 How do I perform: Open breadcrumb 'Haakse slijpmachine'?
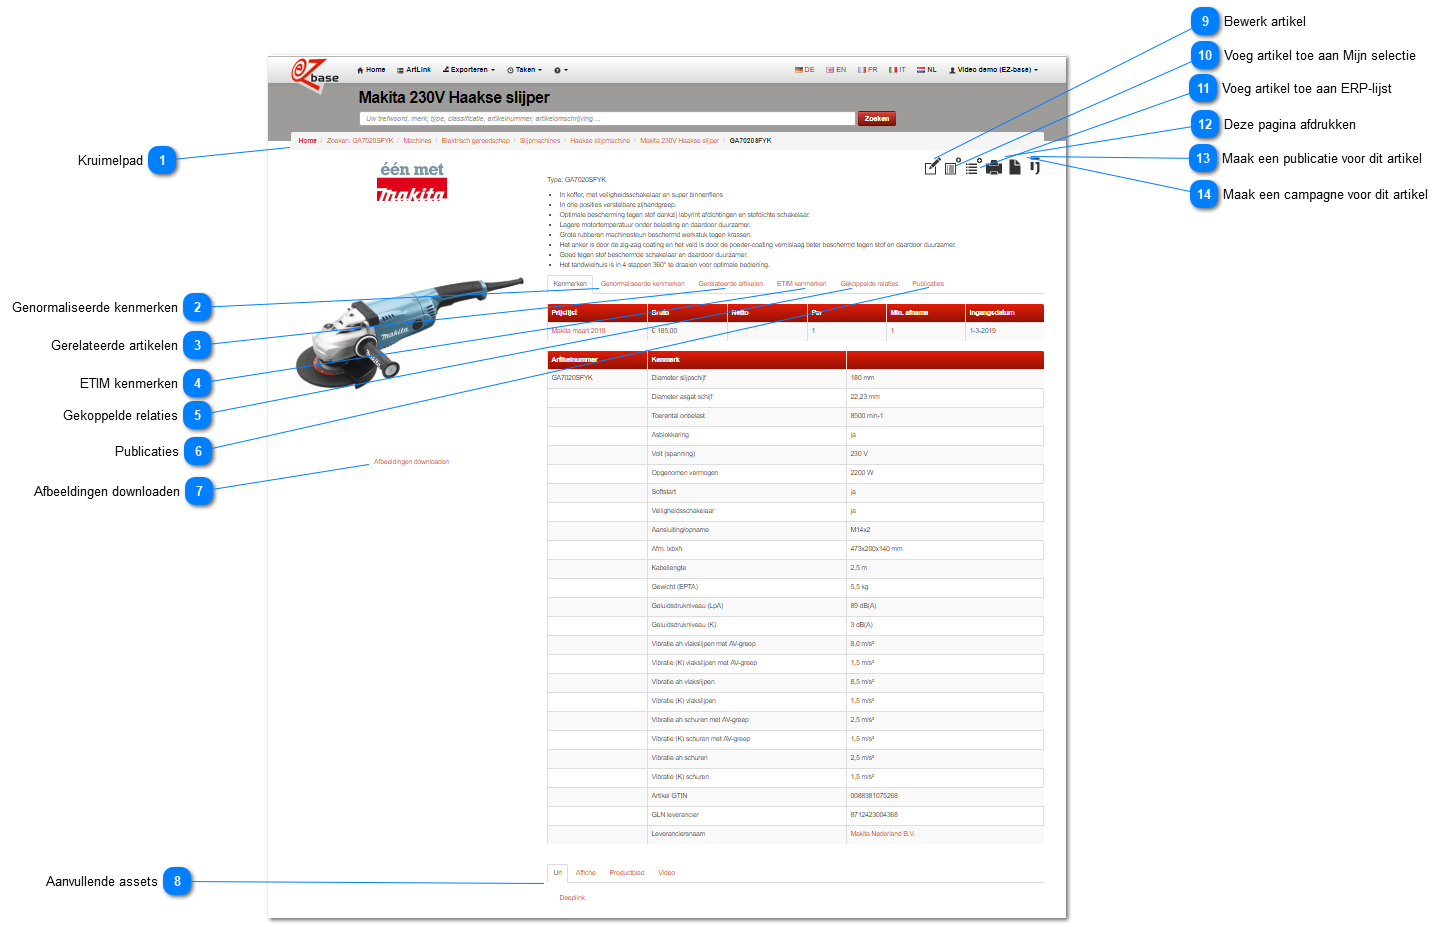pos(600,141)
